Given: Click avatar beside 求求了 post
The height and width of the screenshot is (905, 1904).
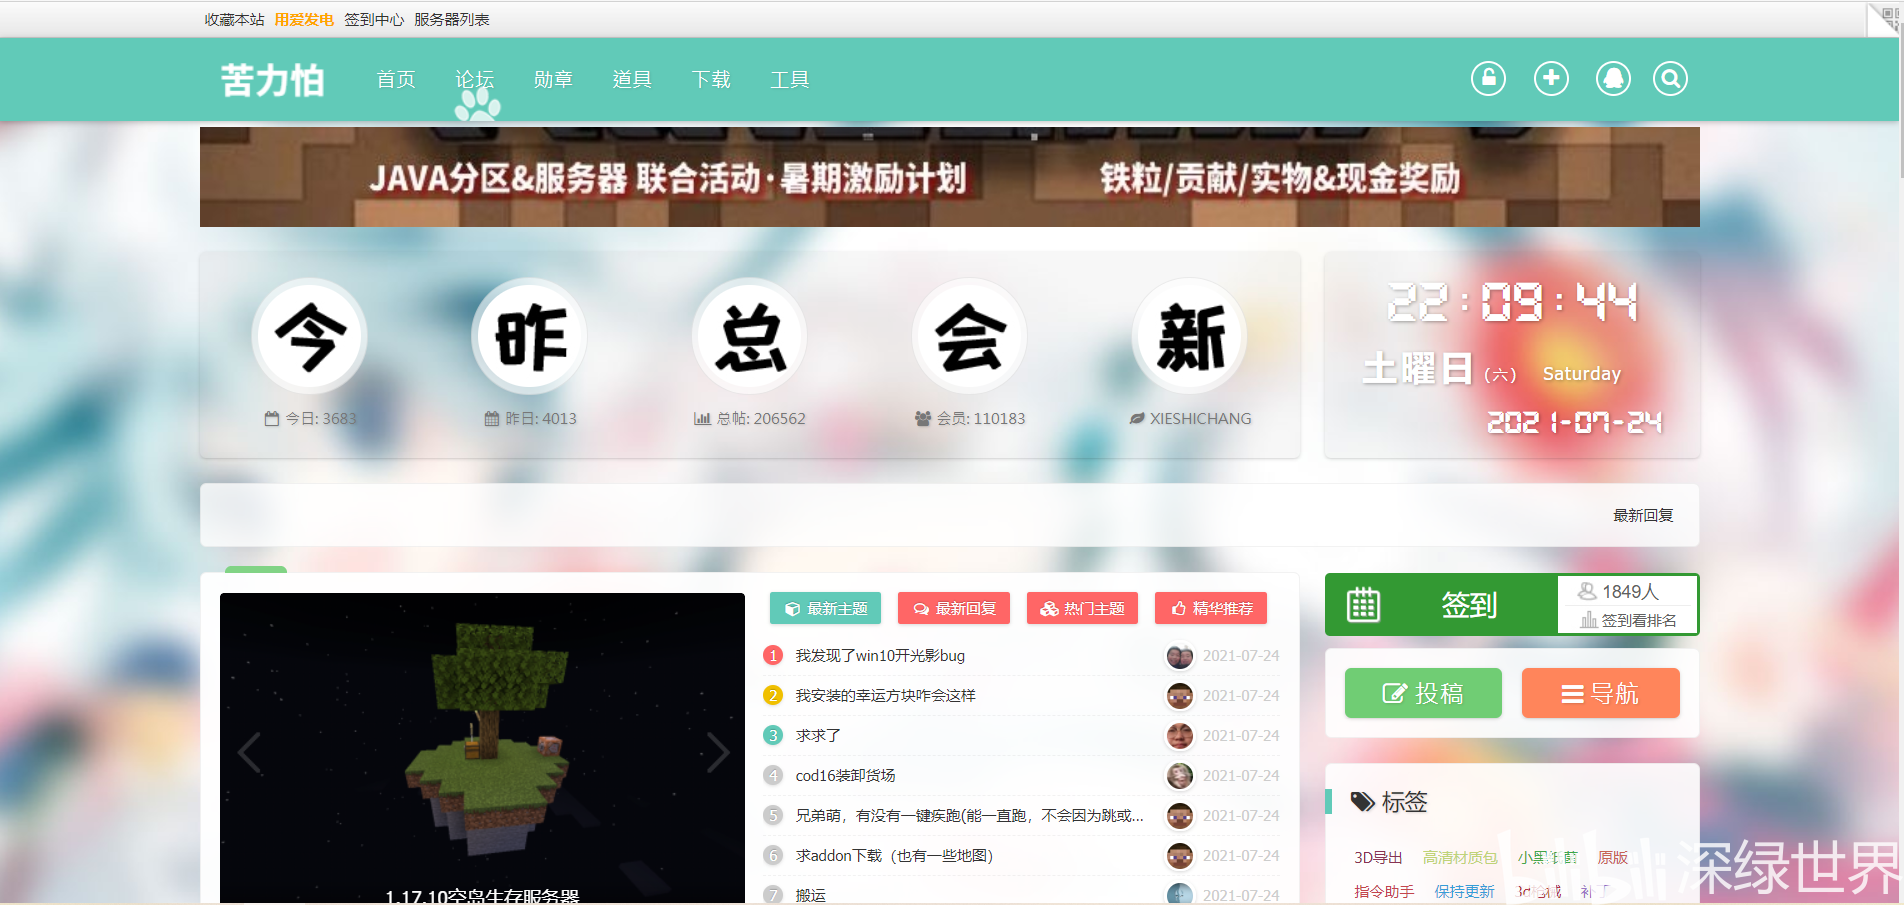Looking at the screenshot, I should [1180, 736].
